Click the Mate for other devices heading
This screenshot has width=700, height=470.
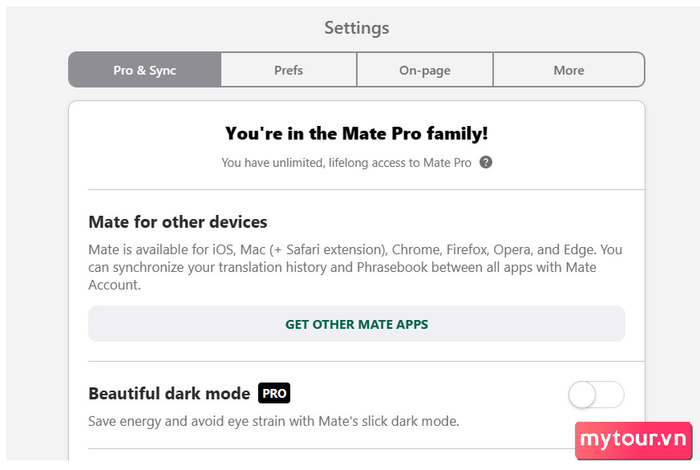tap(178, 222)
